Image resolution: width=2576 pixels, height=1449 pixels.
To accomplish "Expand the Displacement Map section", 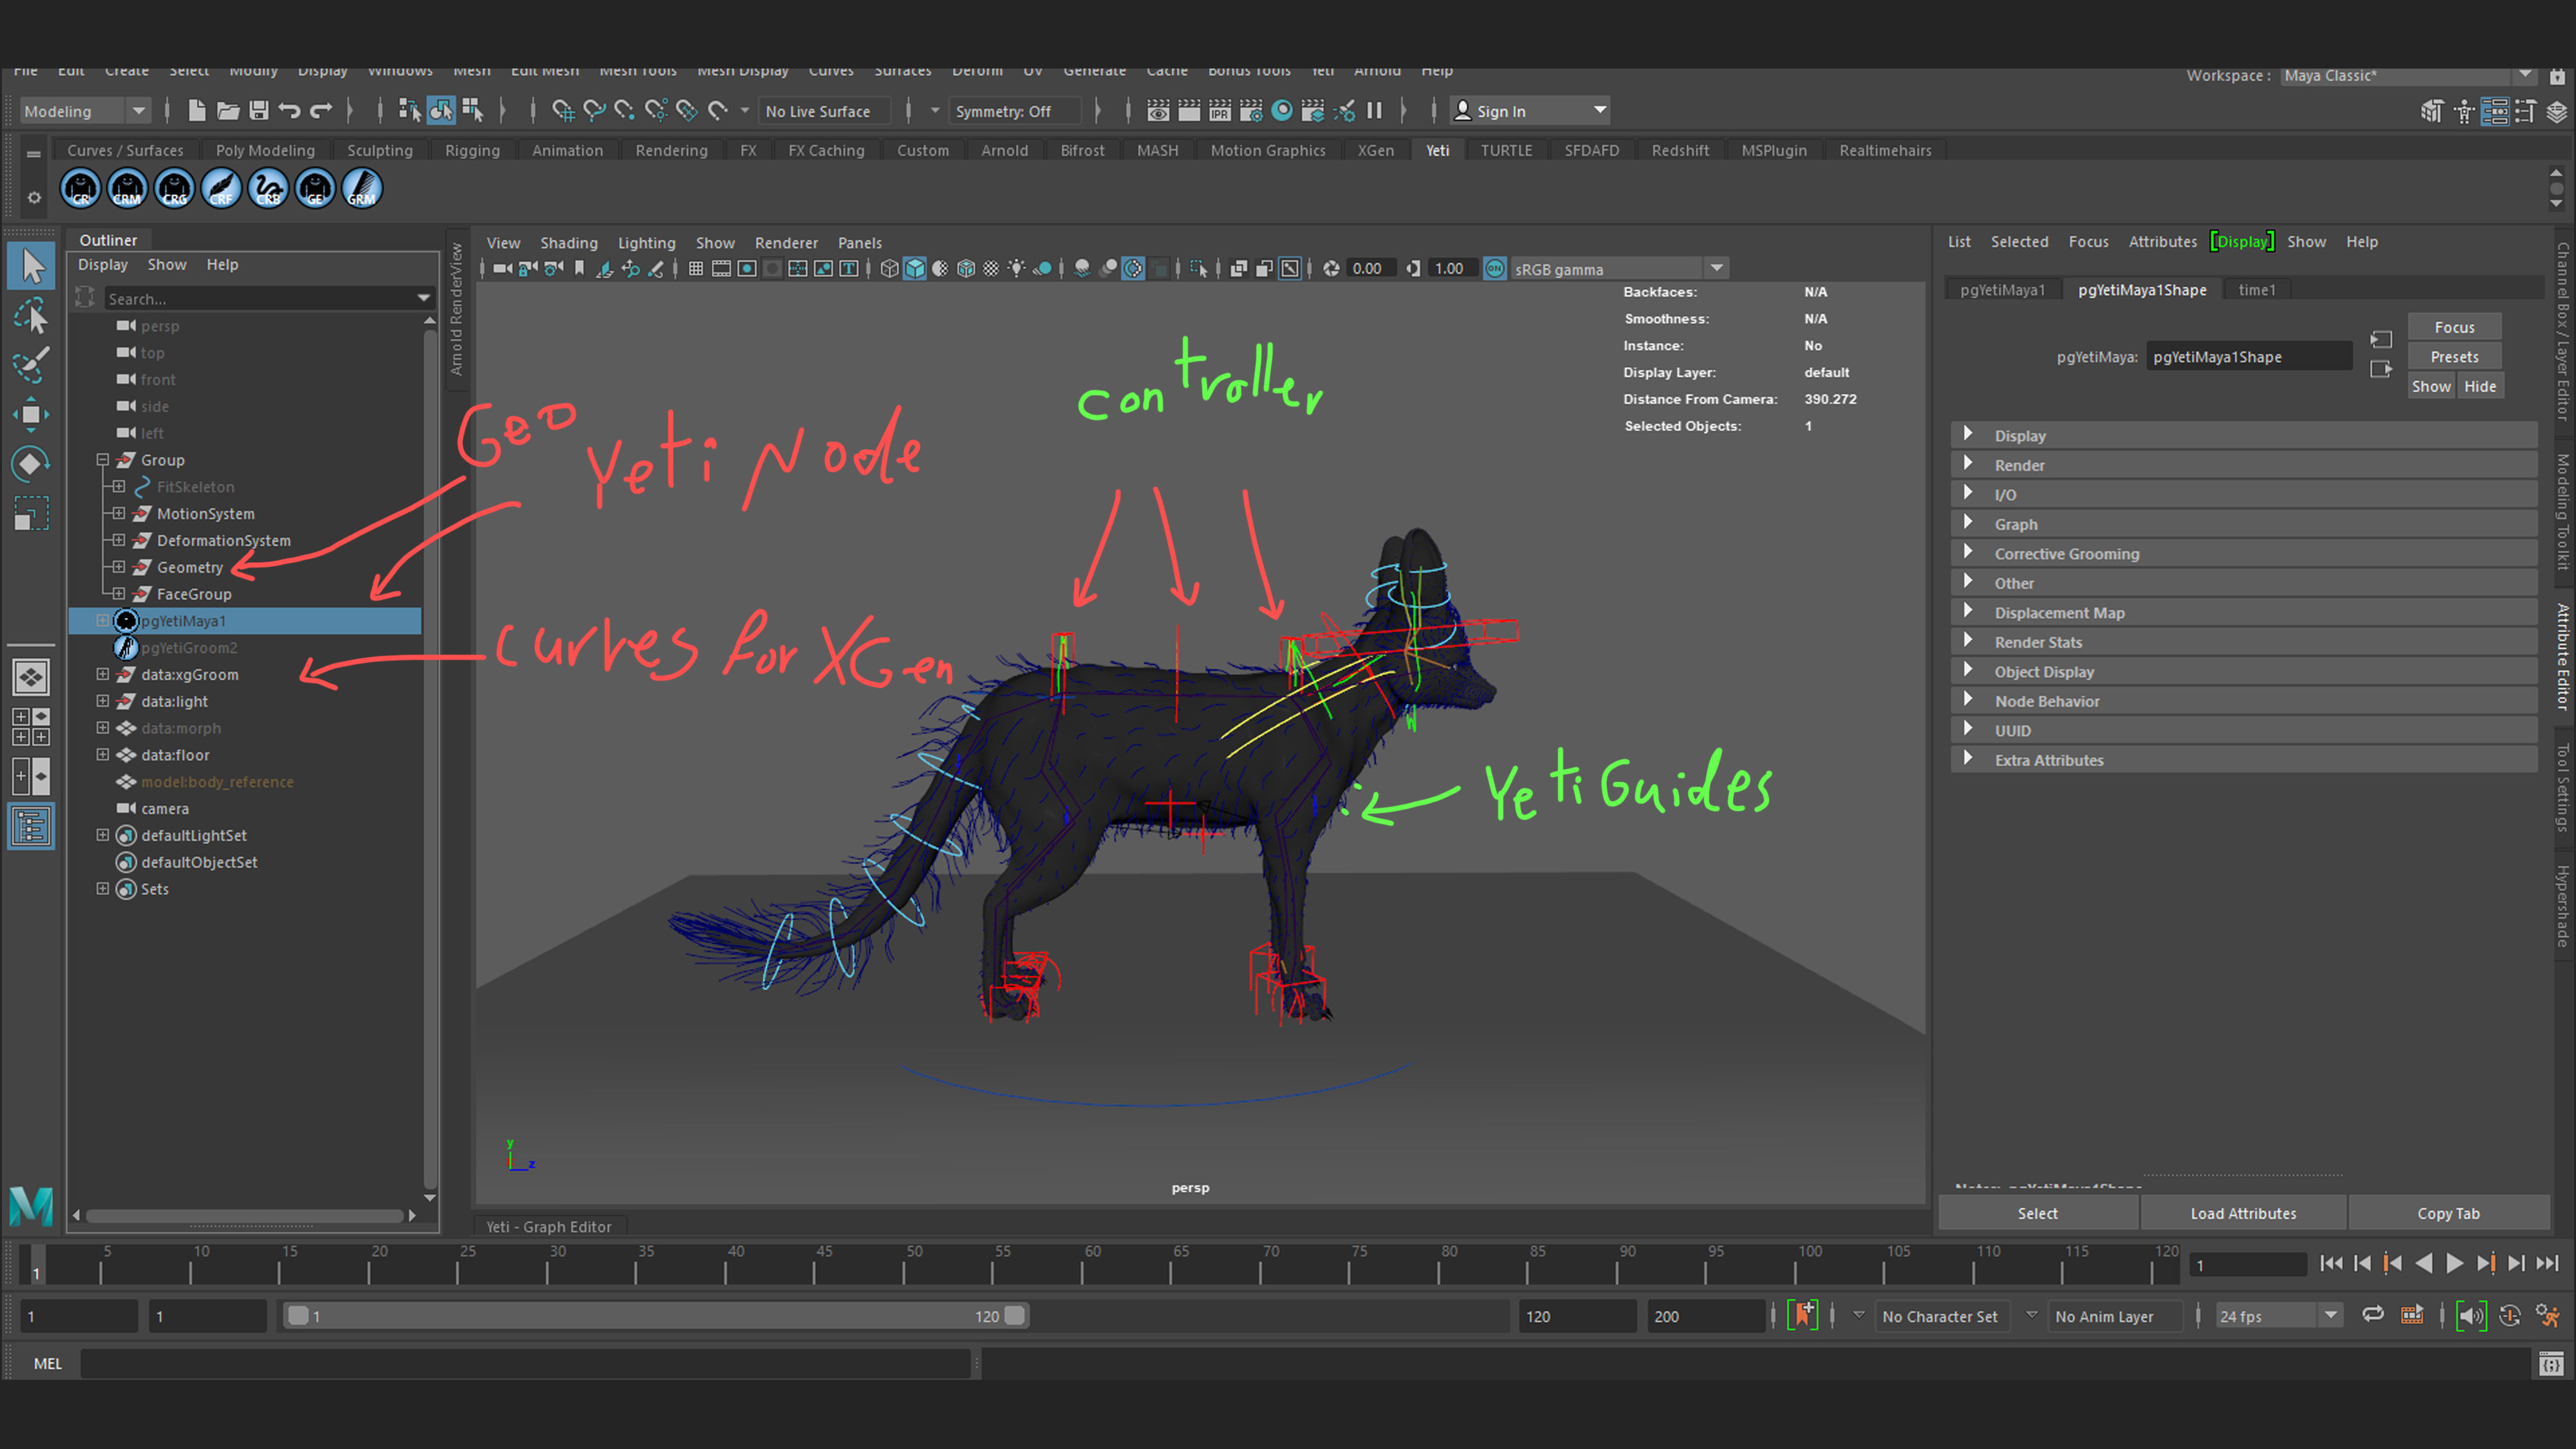I will point(2243,613).
